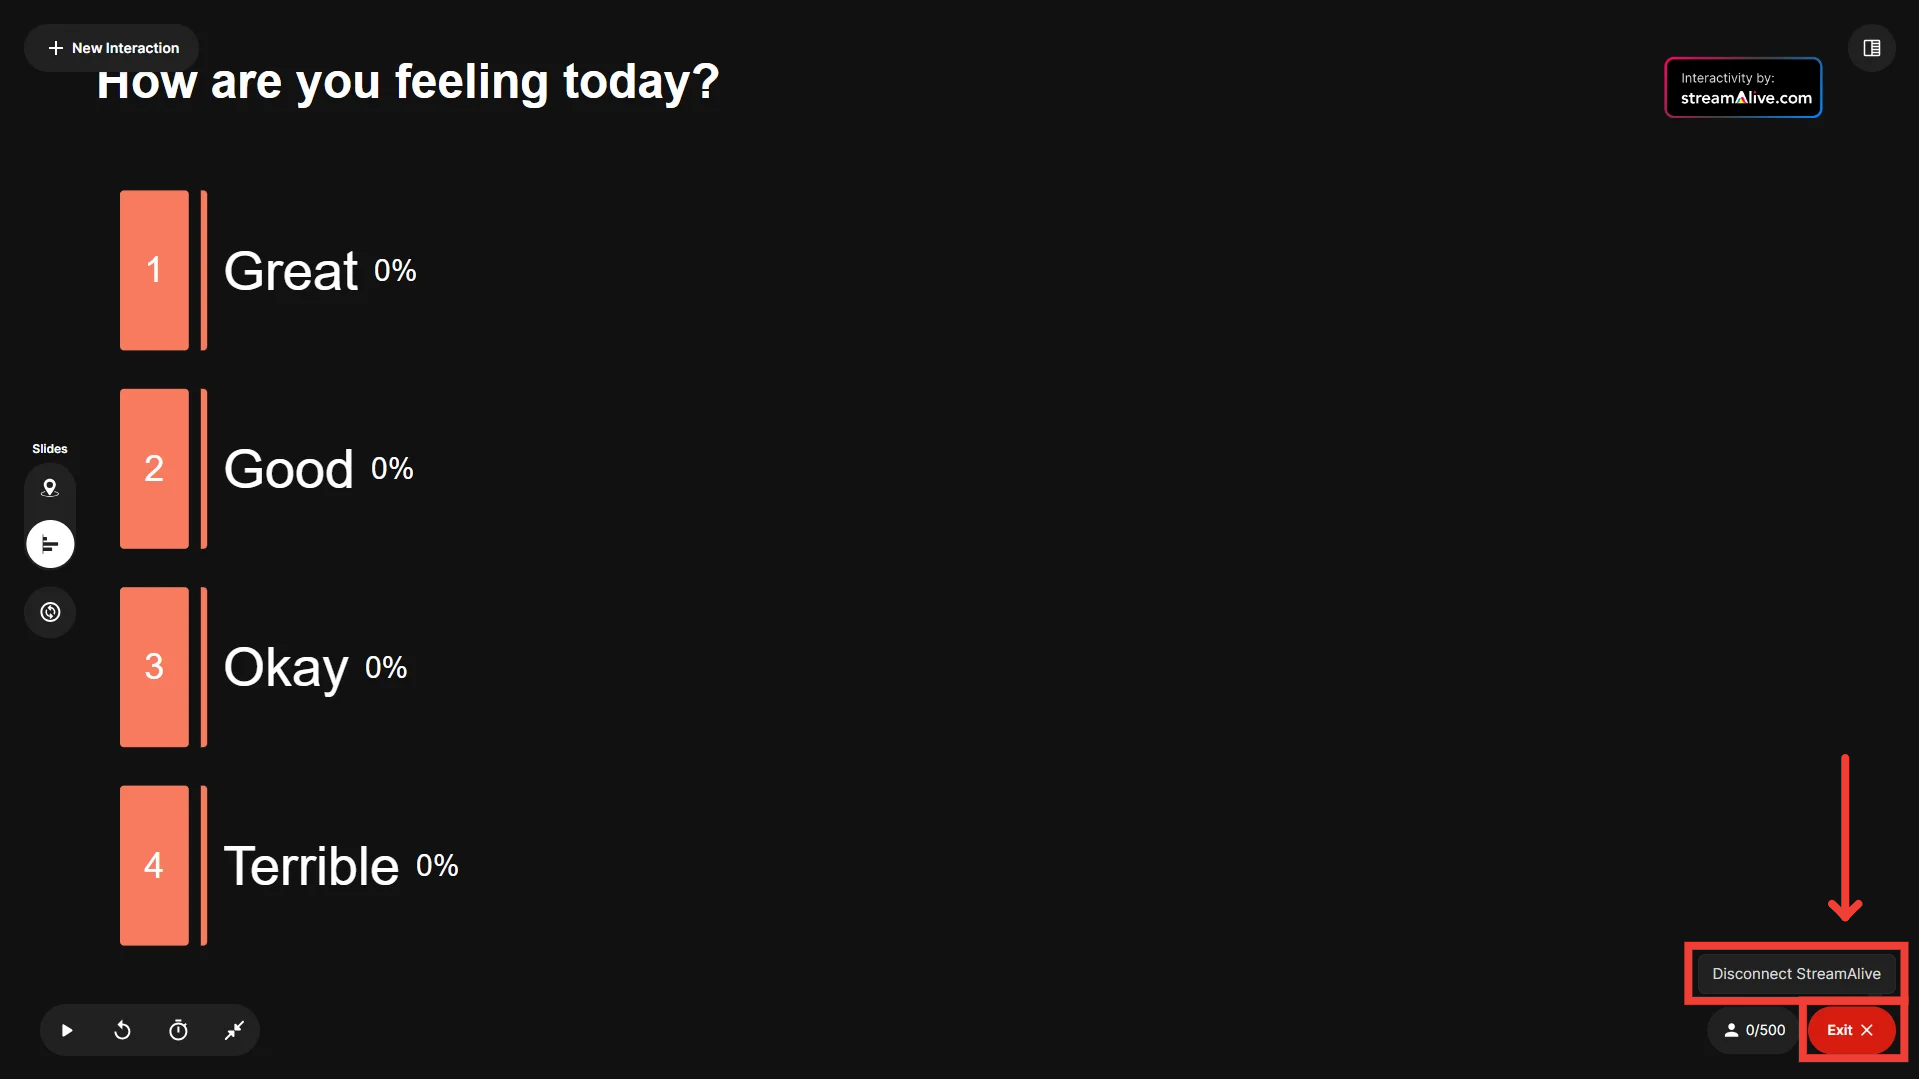Click the collapse arrows icon
Viewport: 1919px width, 1079px height.
234,1030
